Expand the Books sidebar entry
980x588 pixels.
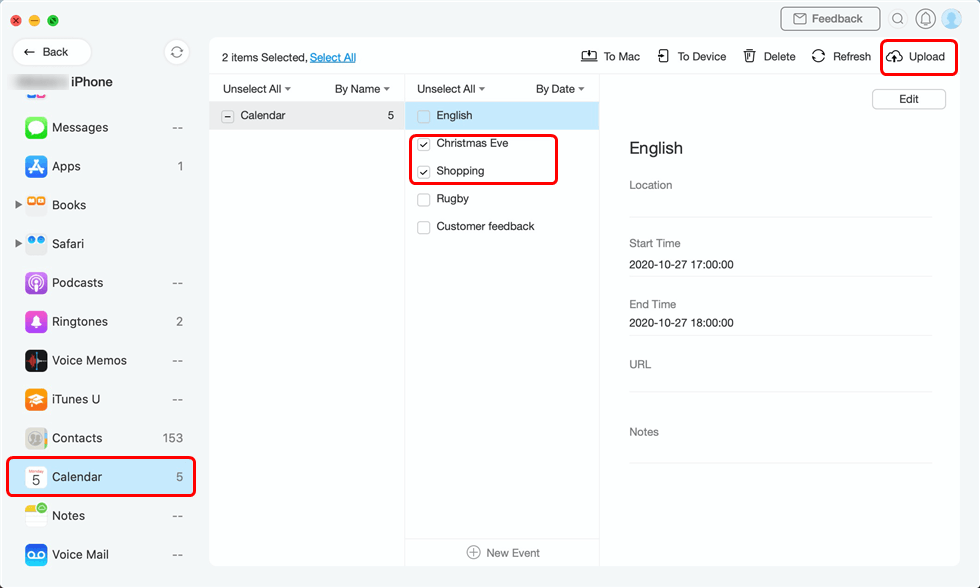17,205
